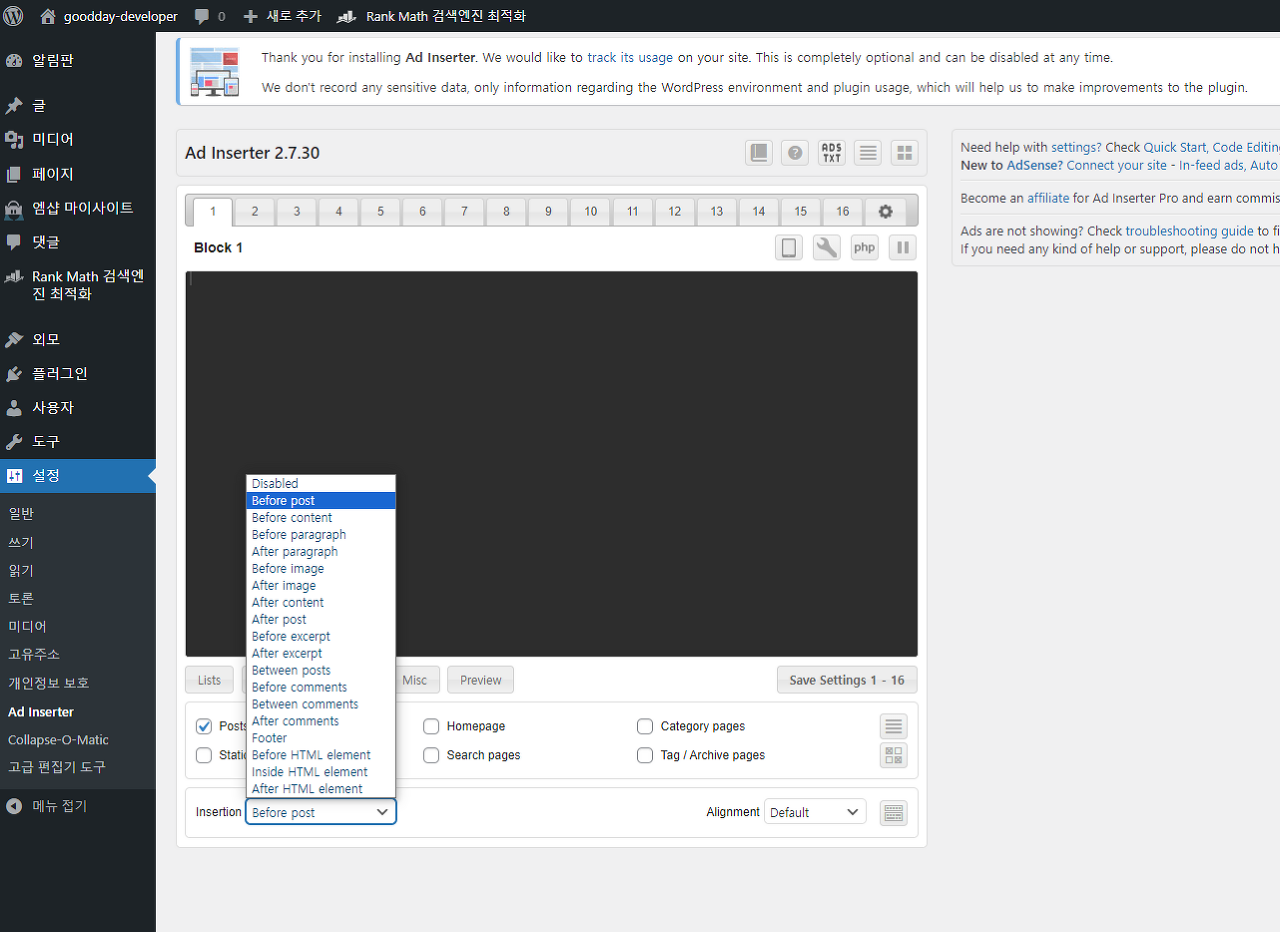This screenshot has width=1280, height=932.
Task: Open Block 1 wrench tools icon
Action: point(827,248)
